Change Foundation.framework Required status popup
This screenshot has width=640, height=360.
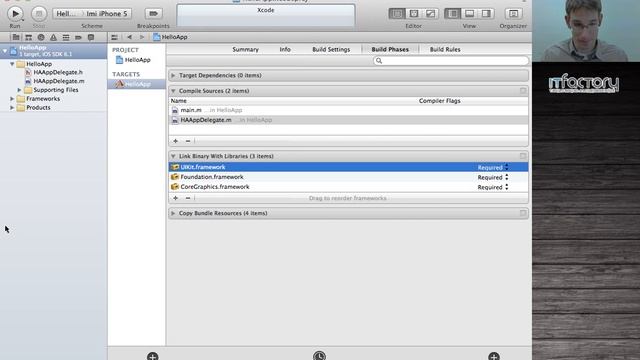(x=493, y=177)
